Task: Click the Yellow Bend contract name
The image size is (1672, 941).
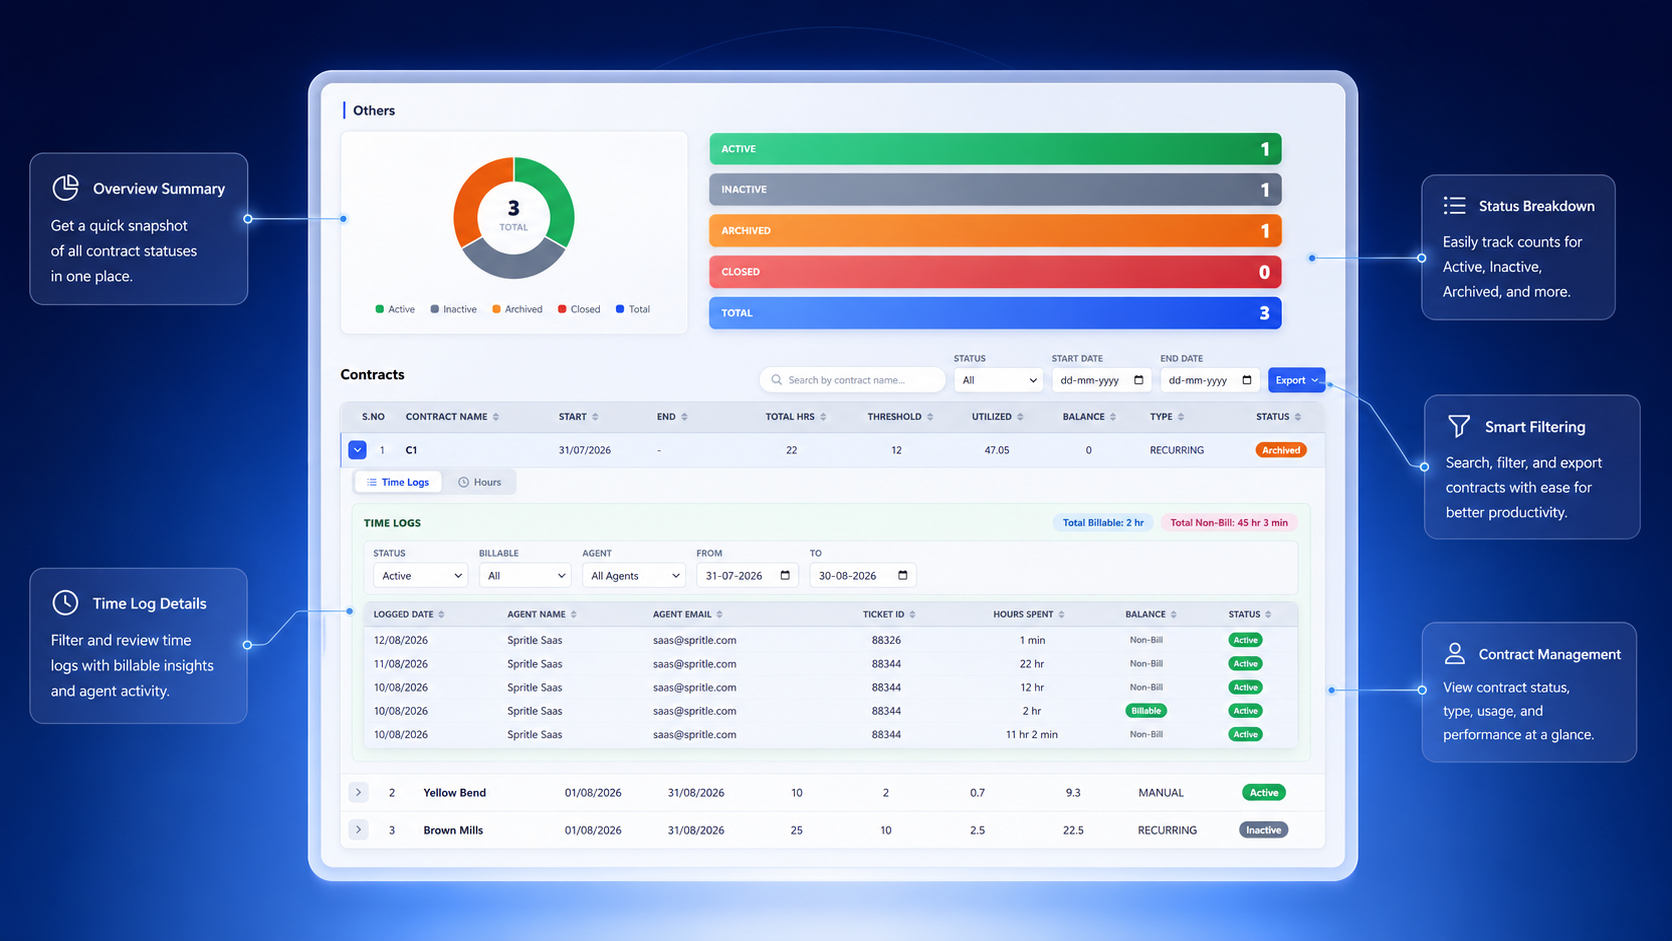Action: tap(454, 792)
